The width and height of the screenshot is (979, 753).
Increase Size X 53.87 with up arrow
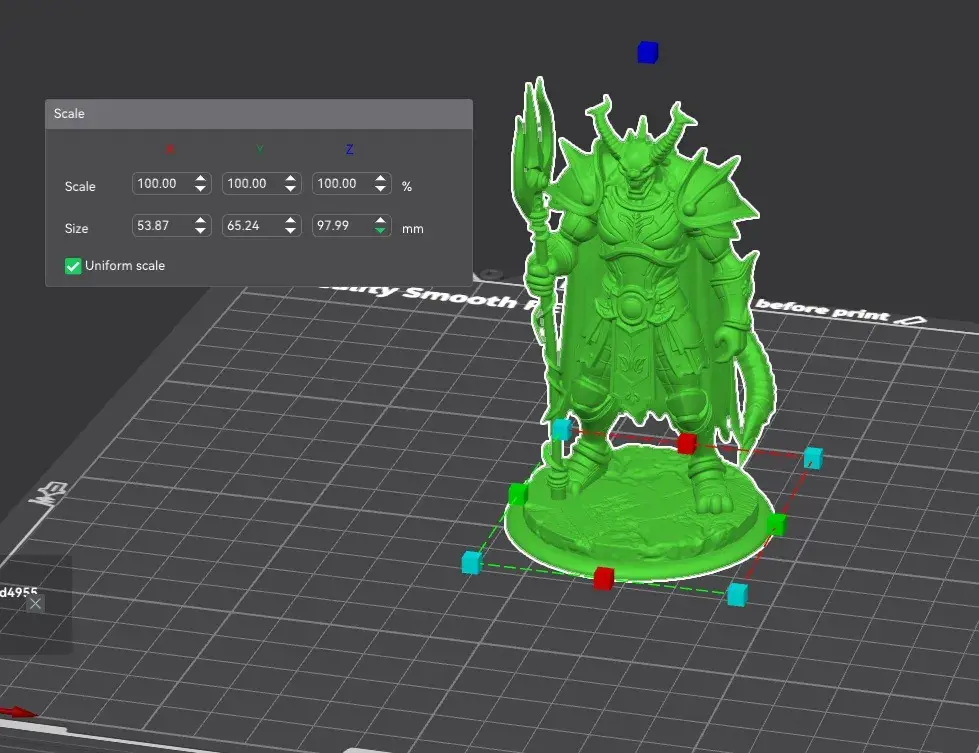pyautogui.click(x=200, y=220)
